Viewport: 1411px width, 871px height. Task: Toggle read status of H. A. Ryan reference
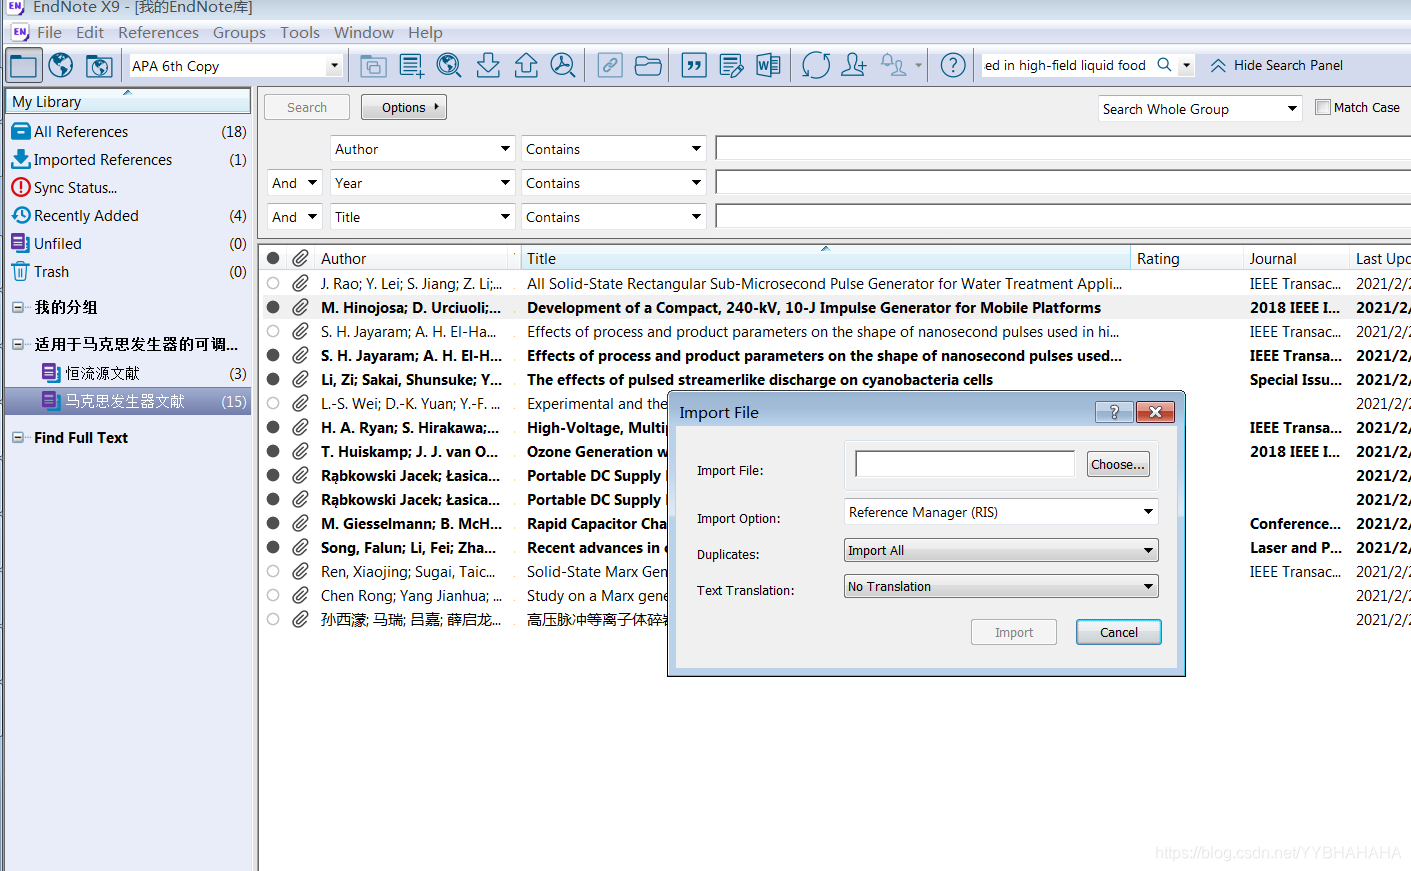[x=273, y=428]
